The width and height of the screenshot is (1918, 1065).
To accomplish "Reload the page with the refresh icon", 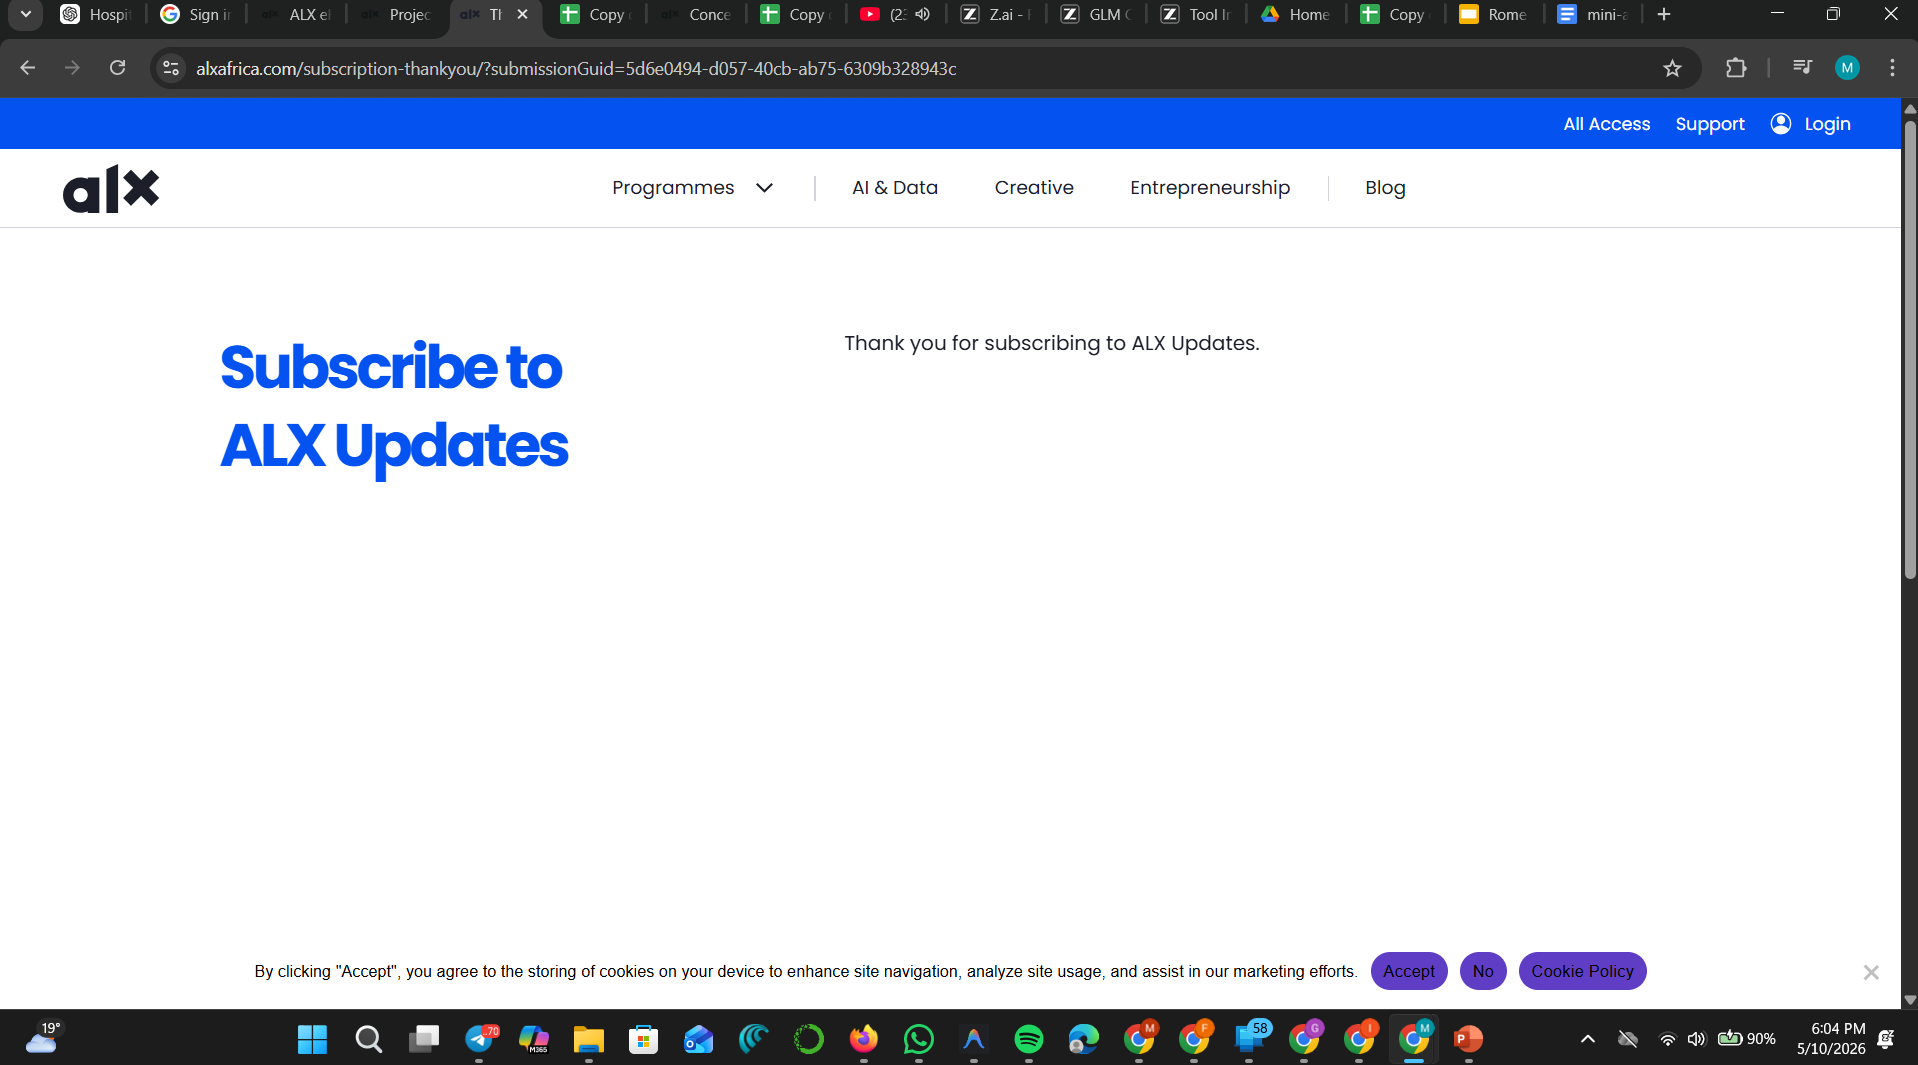I will (x=117, y=68).
